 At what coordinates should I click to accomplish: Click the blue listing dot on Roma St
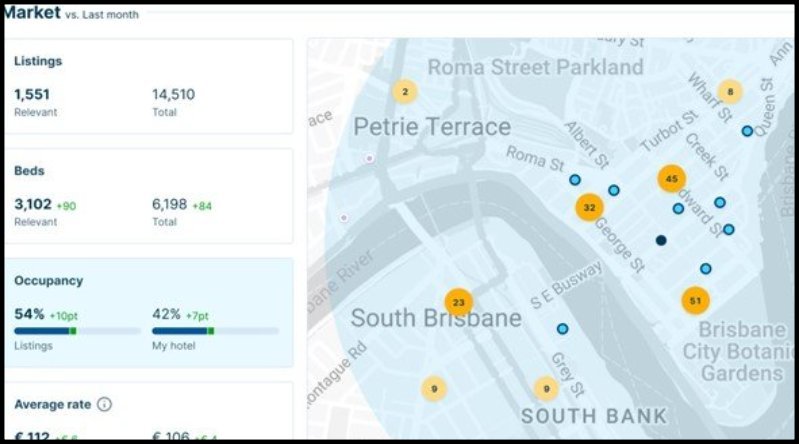(x=575, y=179)
